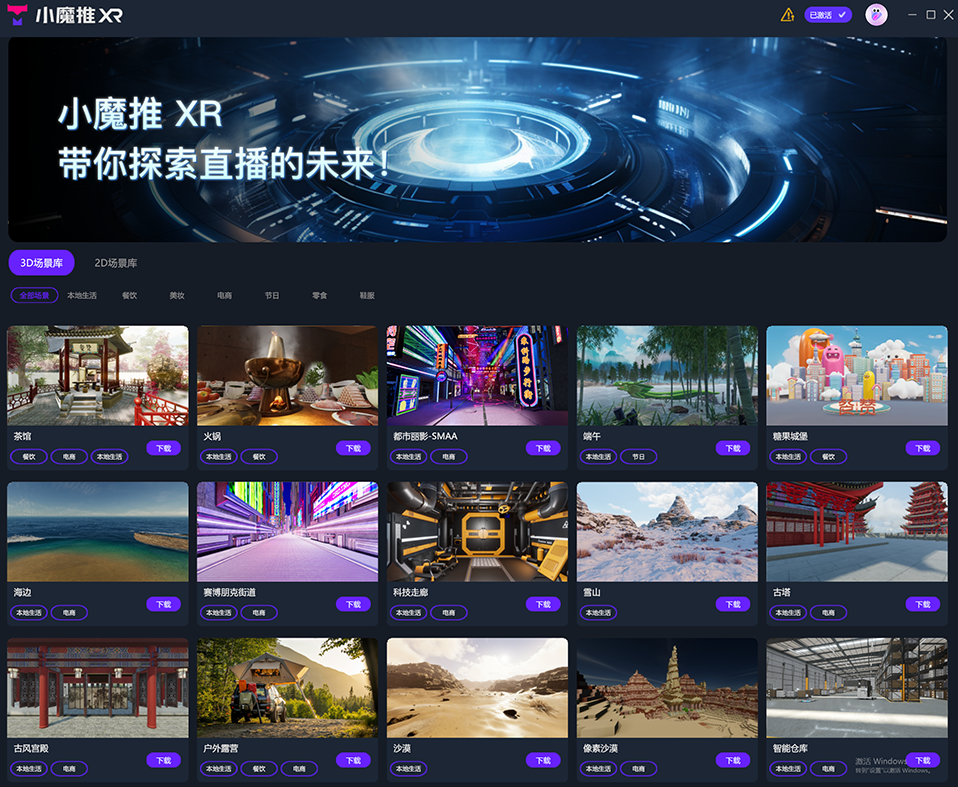Viewport: 958px width, 787px height.
Task: Click the 小魔推 XR logo icon
Action: coord(17,15)
